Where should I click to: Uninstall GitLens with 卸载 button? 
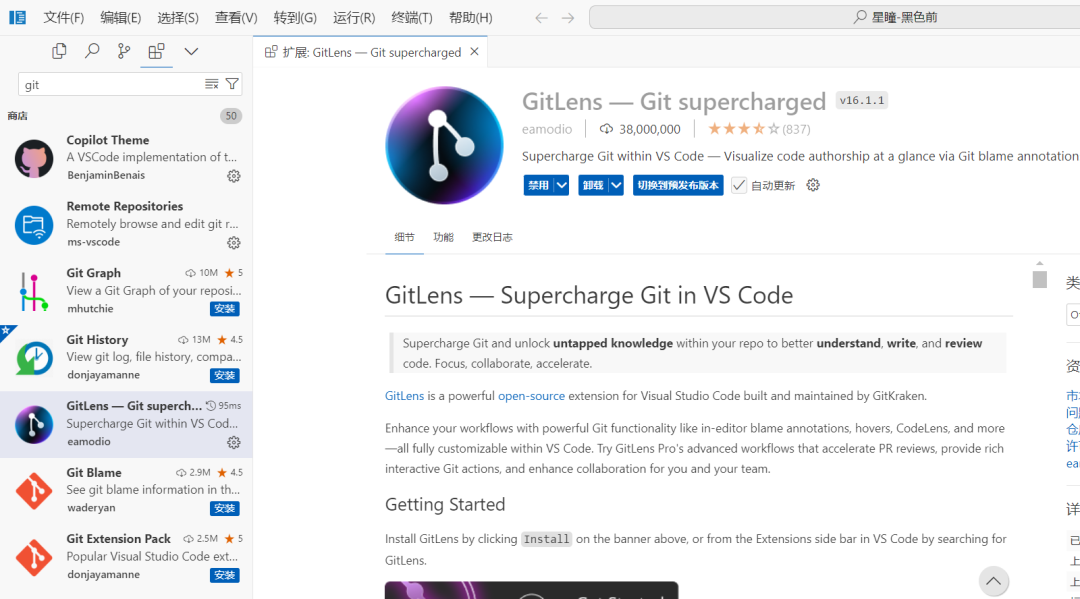coord(593,185)
